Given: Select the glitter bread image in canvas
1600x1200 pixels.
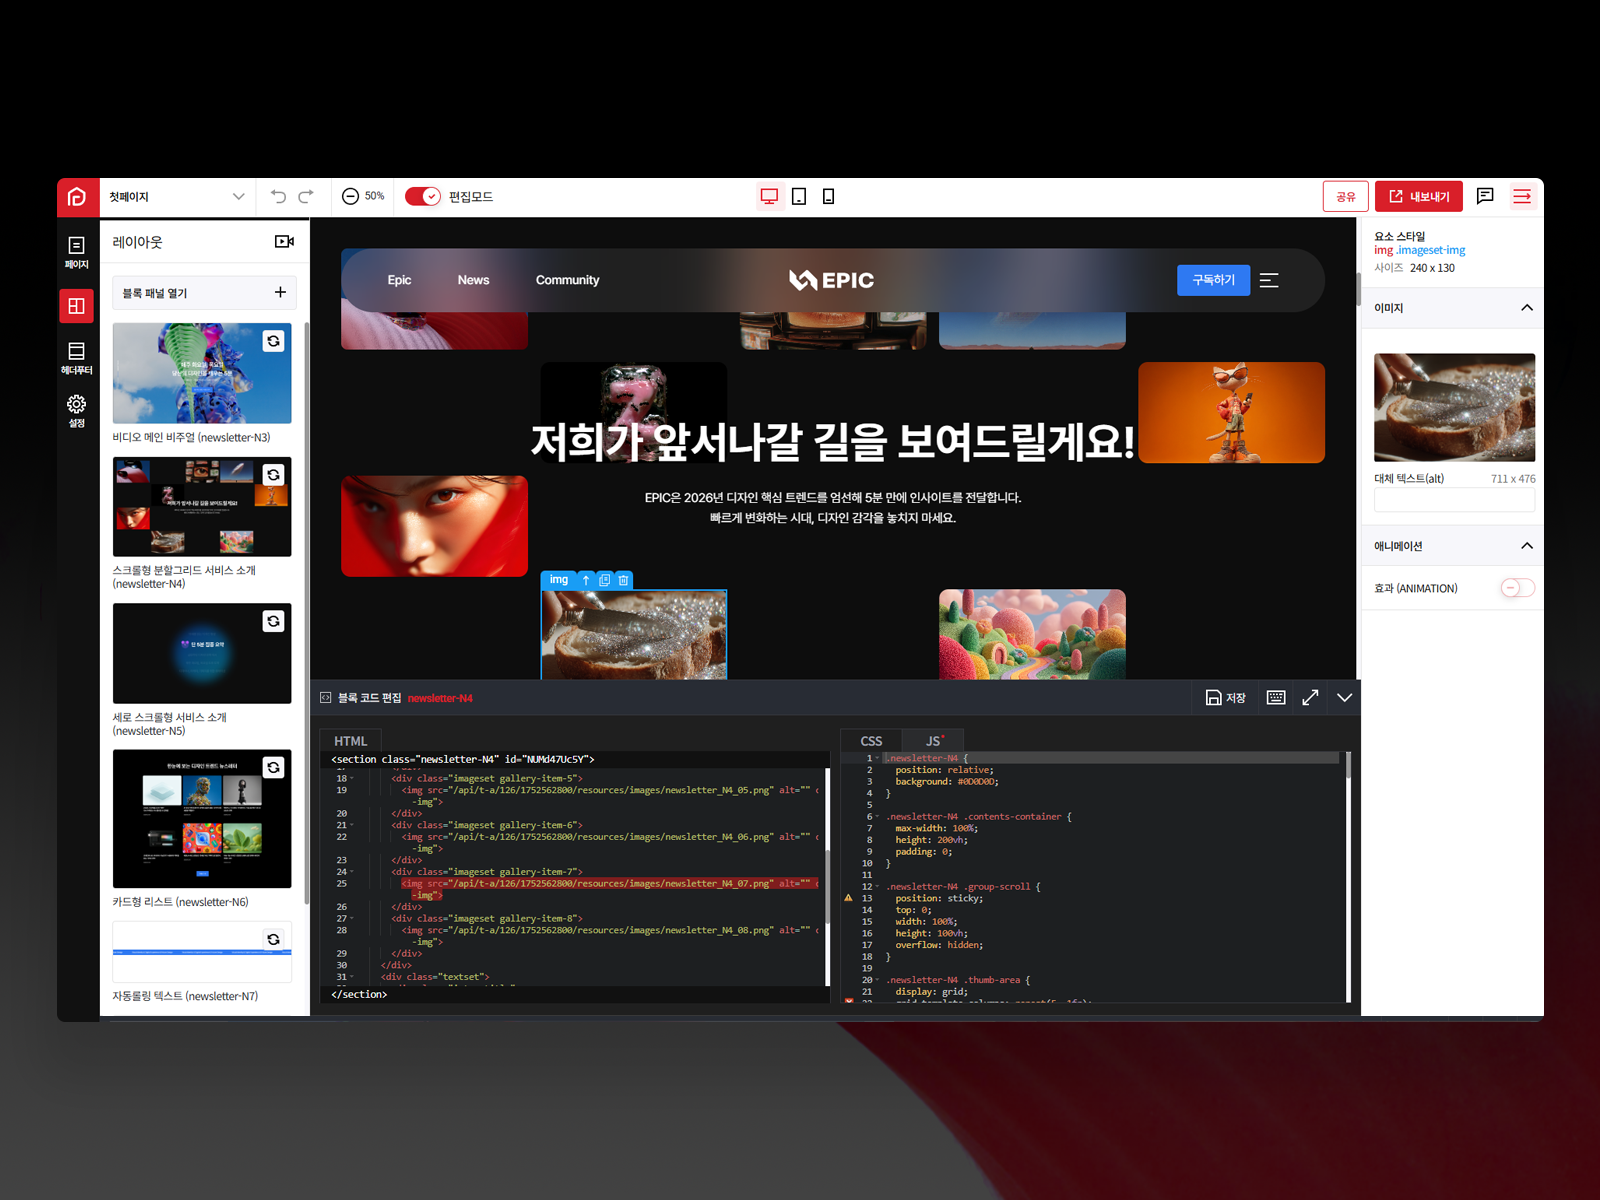Looking at the screenshot, I should (x=634, y=635).
